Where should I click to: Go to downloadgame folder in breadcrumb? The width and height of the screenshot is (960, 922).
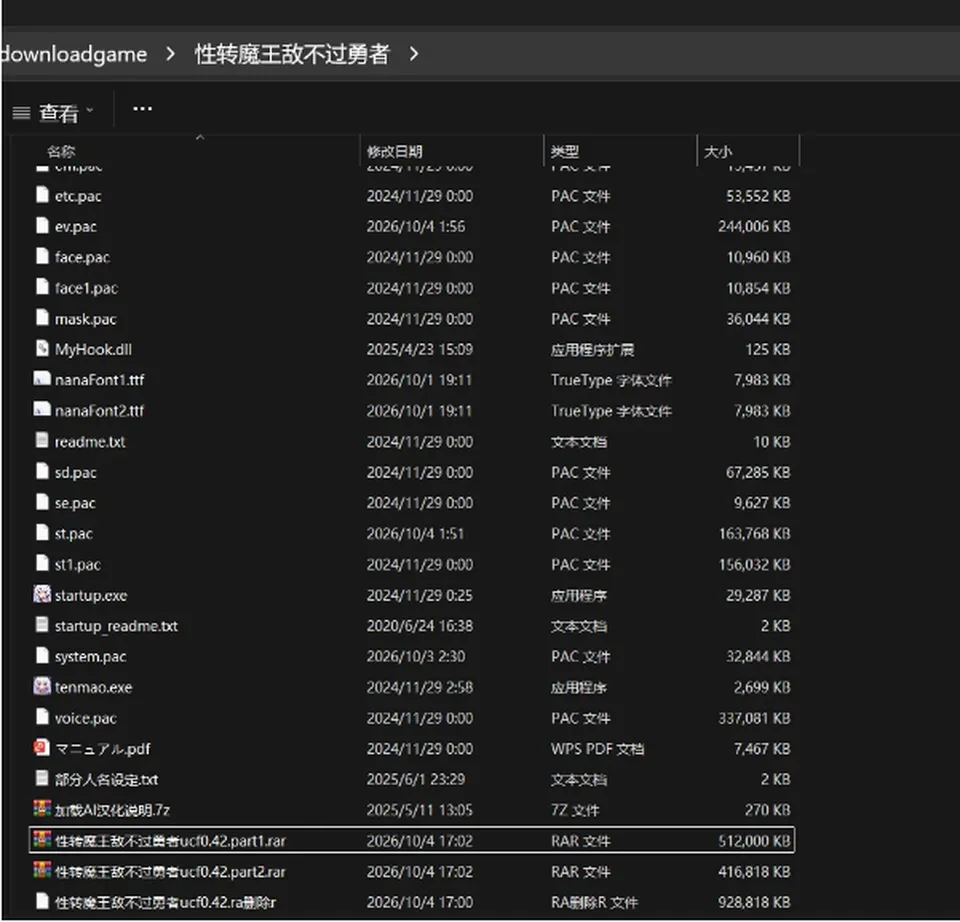[x=73, y=54]
